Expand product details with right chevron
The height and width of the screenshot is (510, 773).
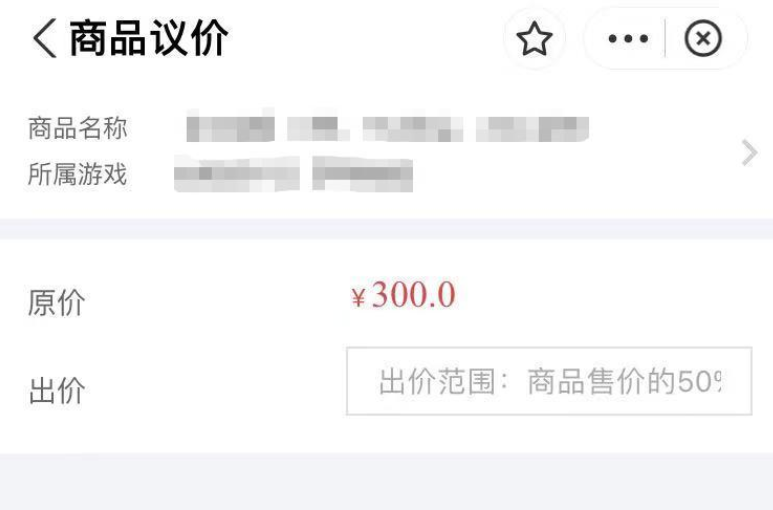point(749,153)
